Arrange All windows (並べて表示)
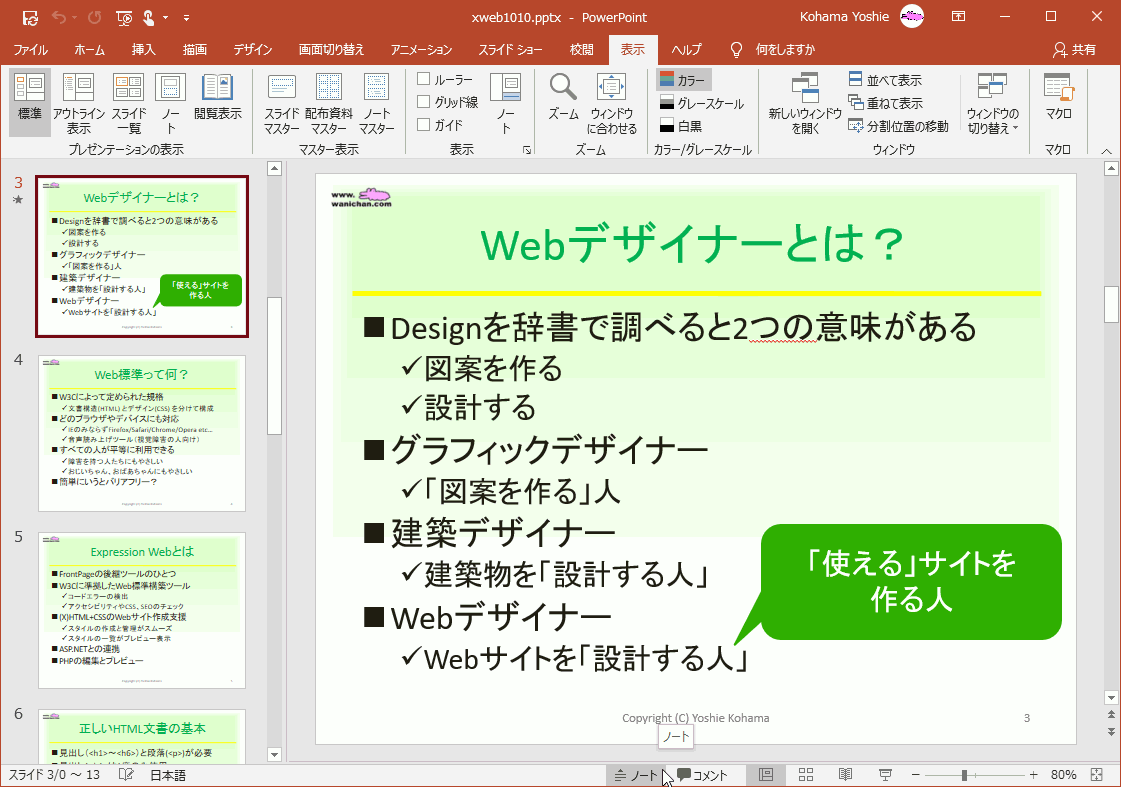The height and width of the screenshot is (787, 1121). click(885, 79)
